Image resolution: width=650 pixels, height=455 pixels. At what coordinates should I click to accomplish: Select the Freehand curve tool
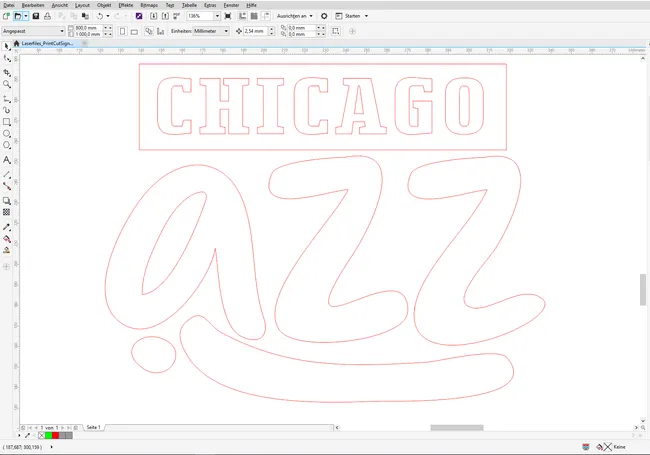7,99
